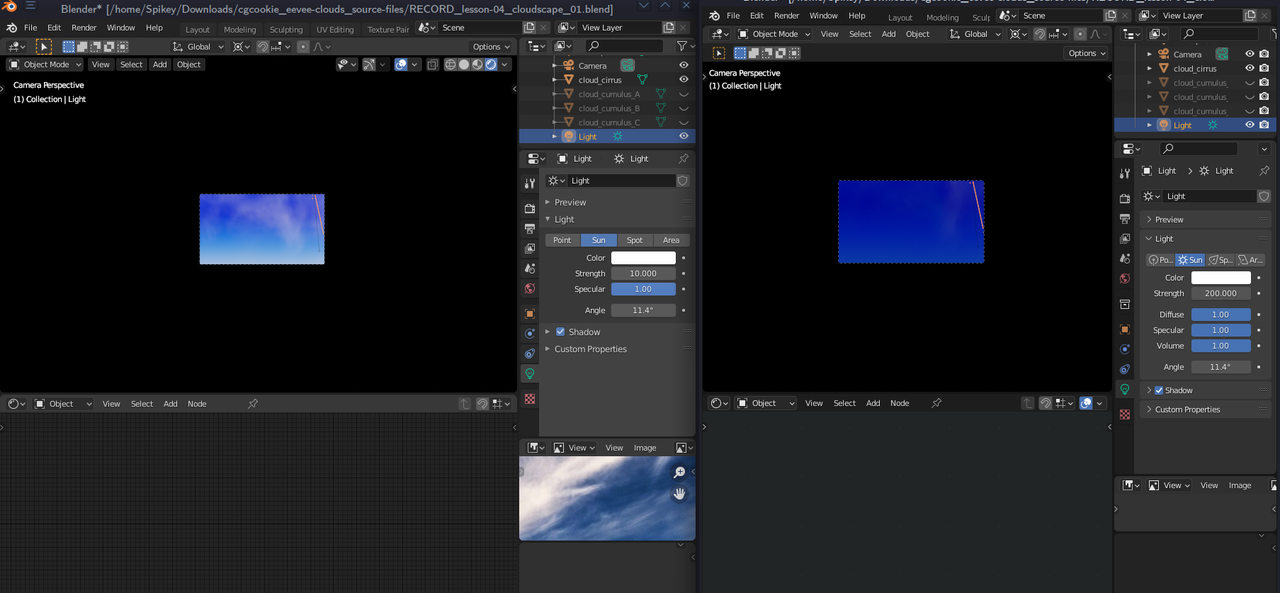Show cloud_cumulus_A via eye icon, left outliner
Viewport: 1280px width, 593px height.
coord(684,94)
